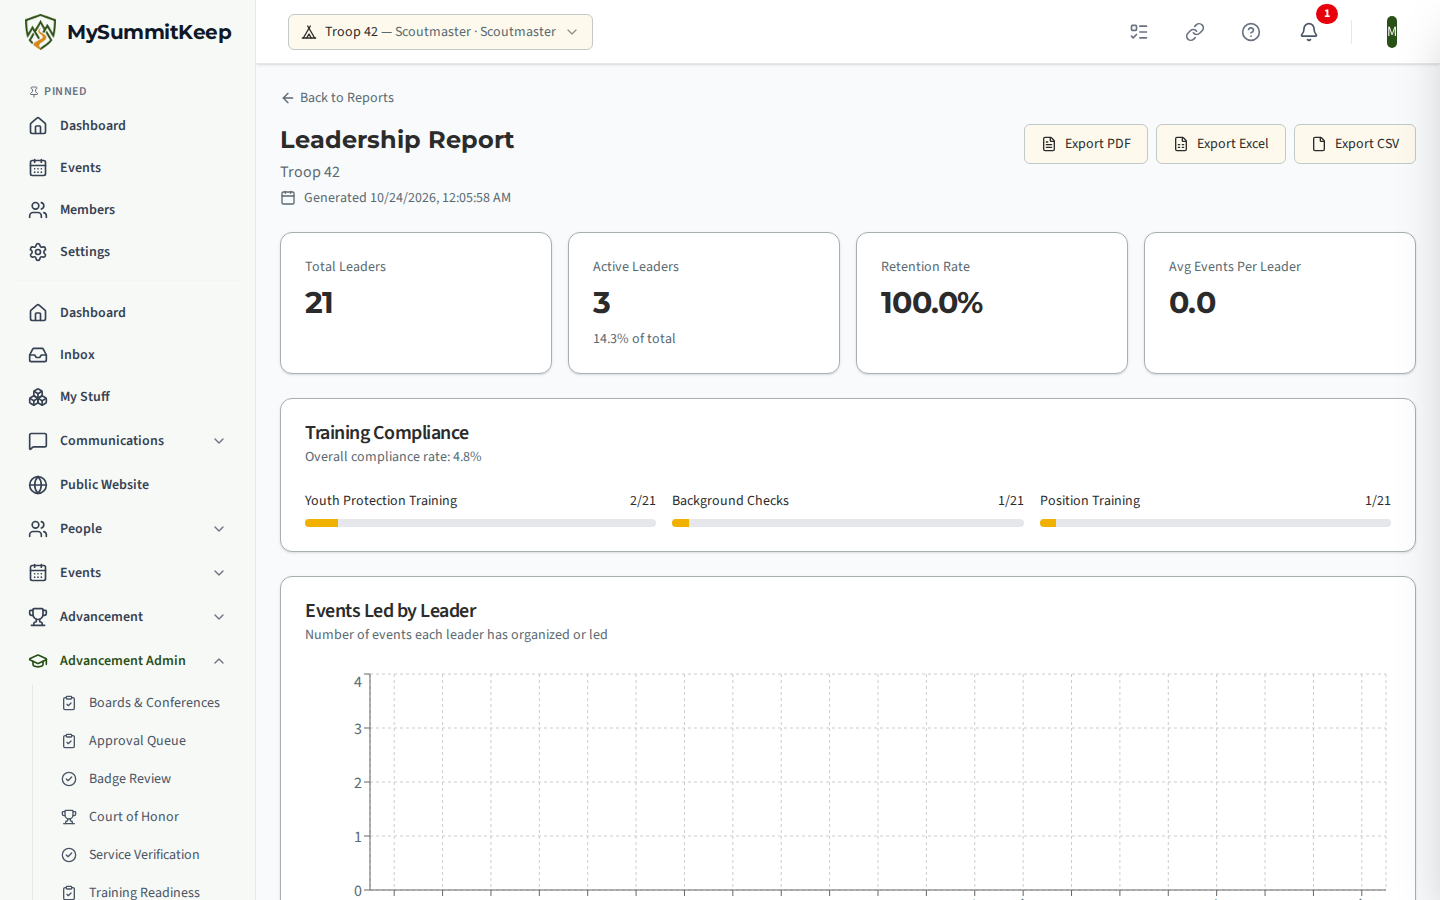Open the checklist icon in top bar
Image resolution: width=1440 pixels, height=900 pixels.
pyautogui.click(x=1139, y=32)
